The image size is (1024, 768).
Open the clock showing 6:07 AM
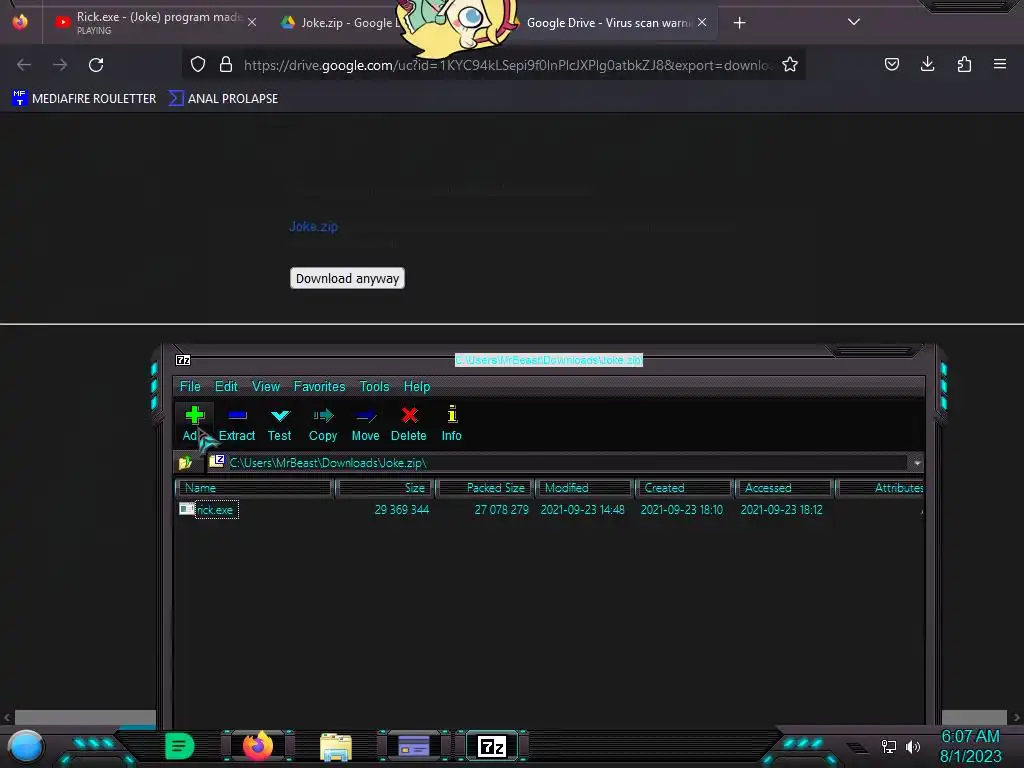(x=970, y=746)
